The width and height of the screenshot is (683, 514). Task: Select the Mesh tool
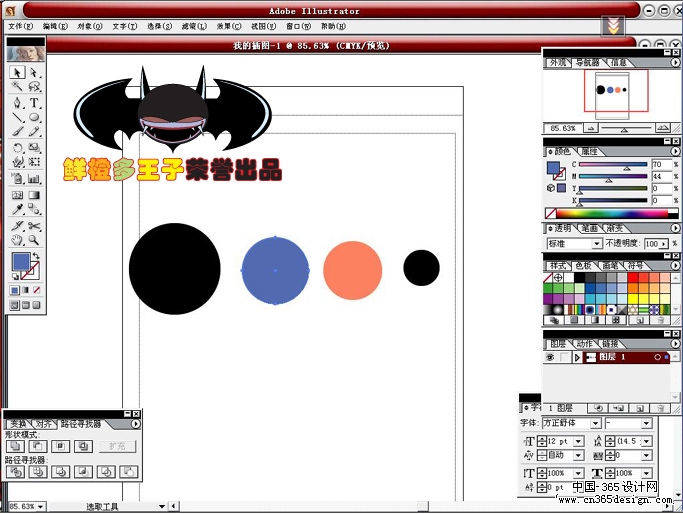click(17, 195)
